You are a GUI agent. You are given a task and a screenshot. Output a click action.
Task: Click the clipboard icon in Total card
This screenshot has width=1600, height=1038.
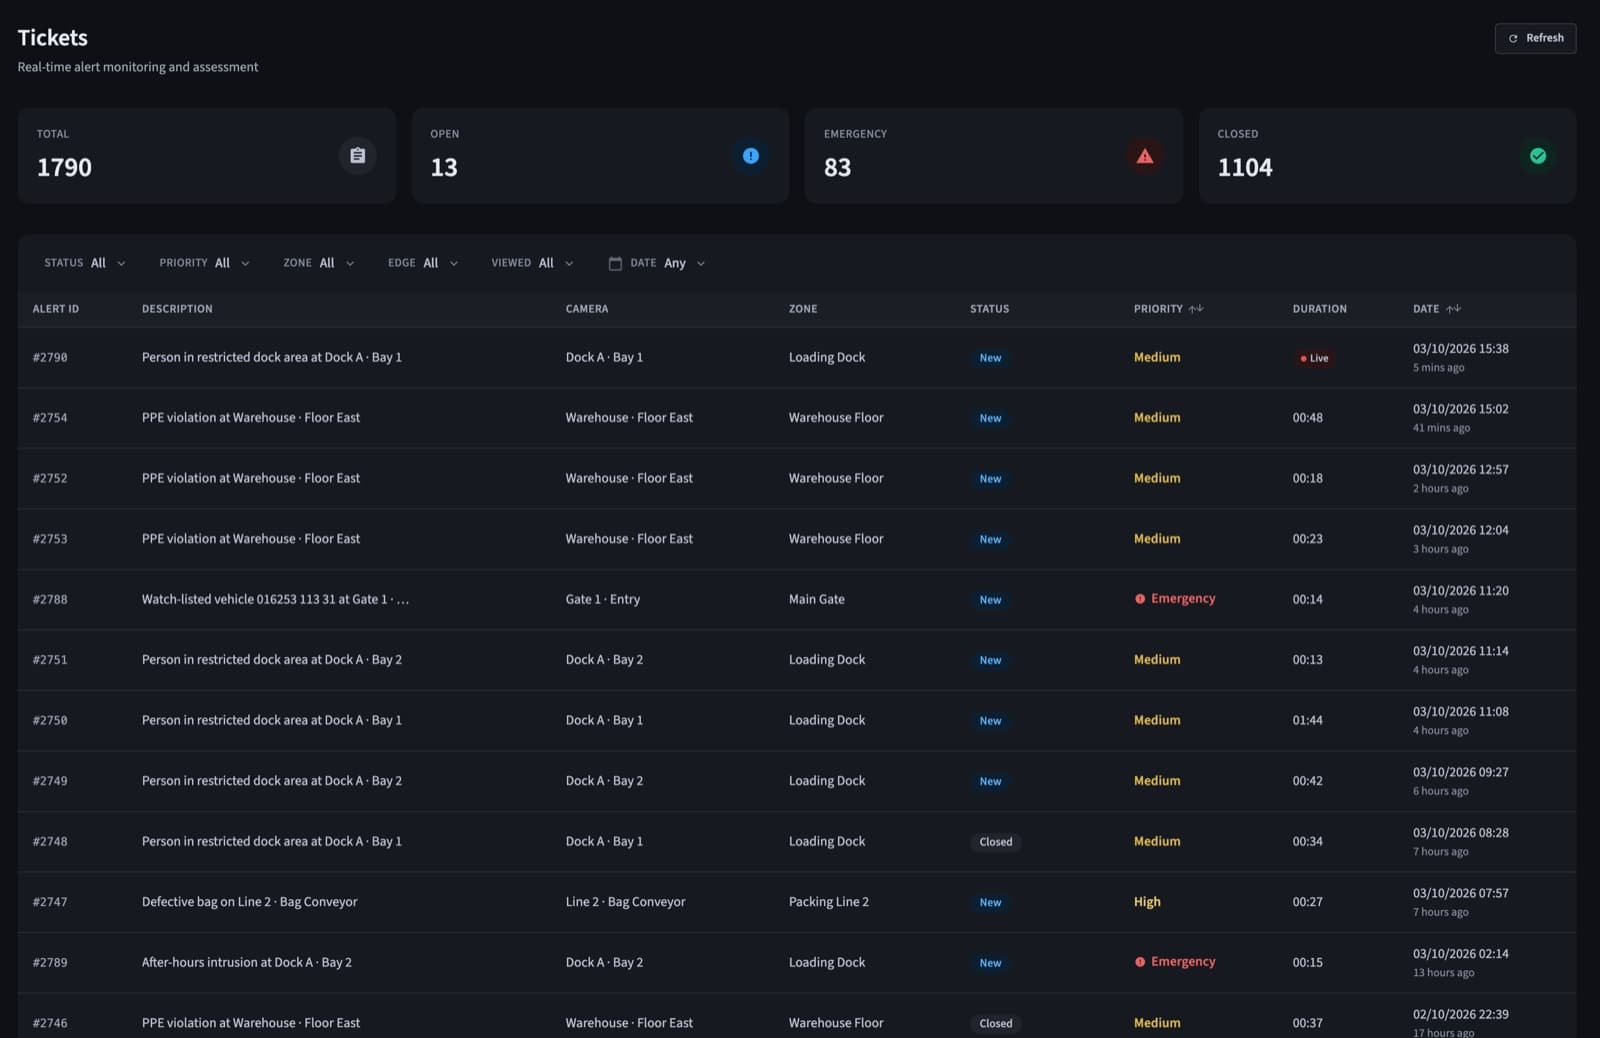(x=357, y=156)
